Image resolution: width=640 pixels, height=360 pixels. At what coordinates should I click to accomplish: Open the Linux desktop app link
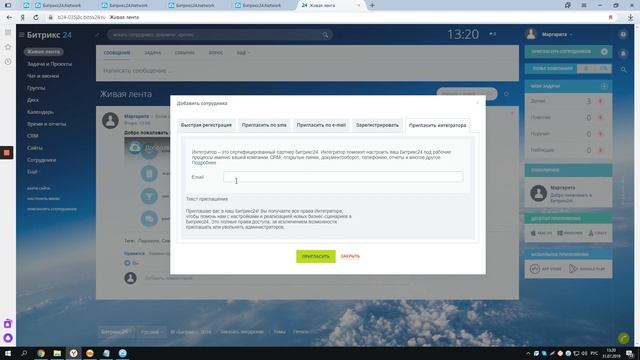click(x=597, y=233)
